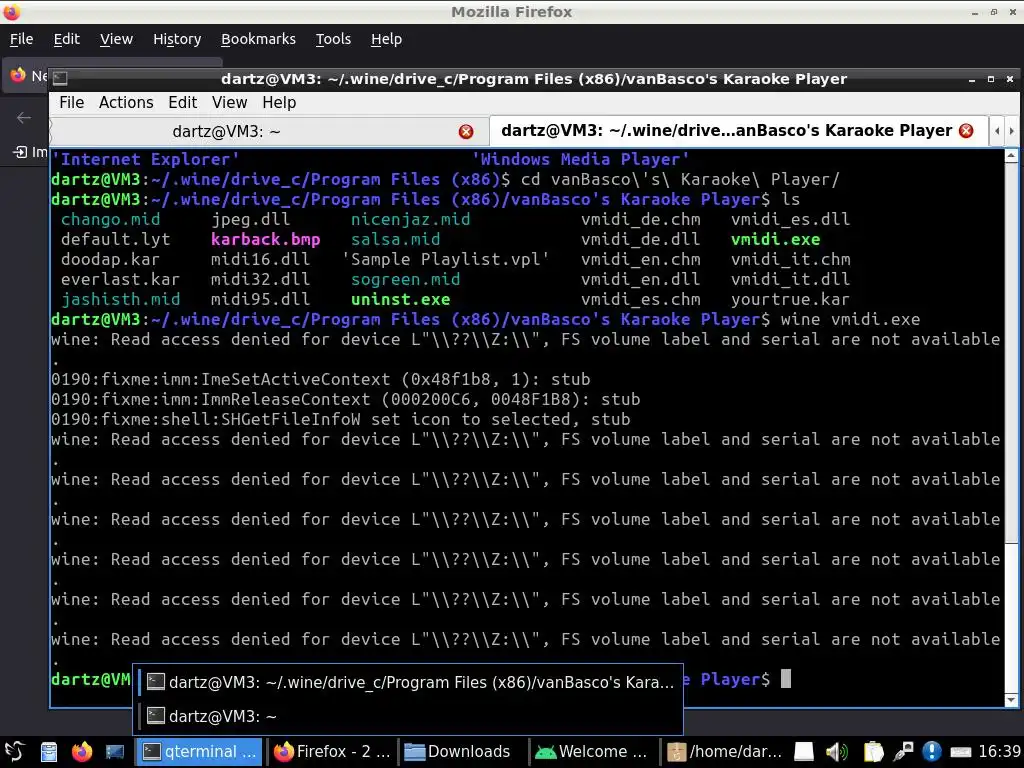Click the karback.bmp file name
This screenshot has width=1024, height=768.
tap(265, 240)
